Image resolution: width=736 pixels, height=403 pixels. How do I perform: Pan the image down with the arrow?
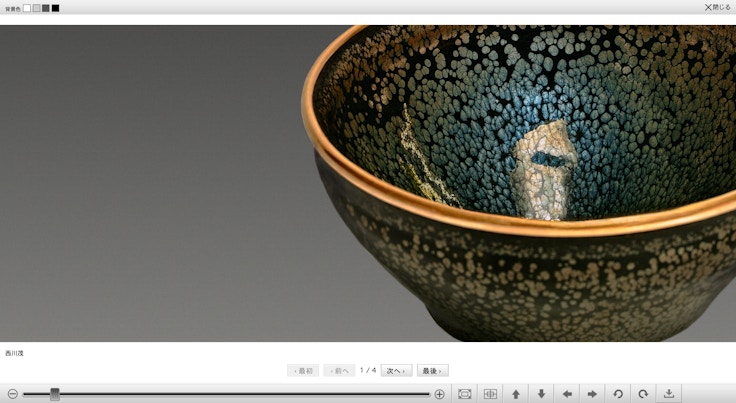coord(541,394)
